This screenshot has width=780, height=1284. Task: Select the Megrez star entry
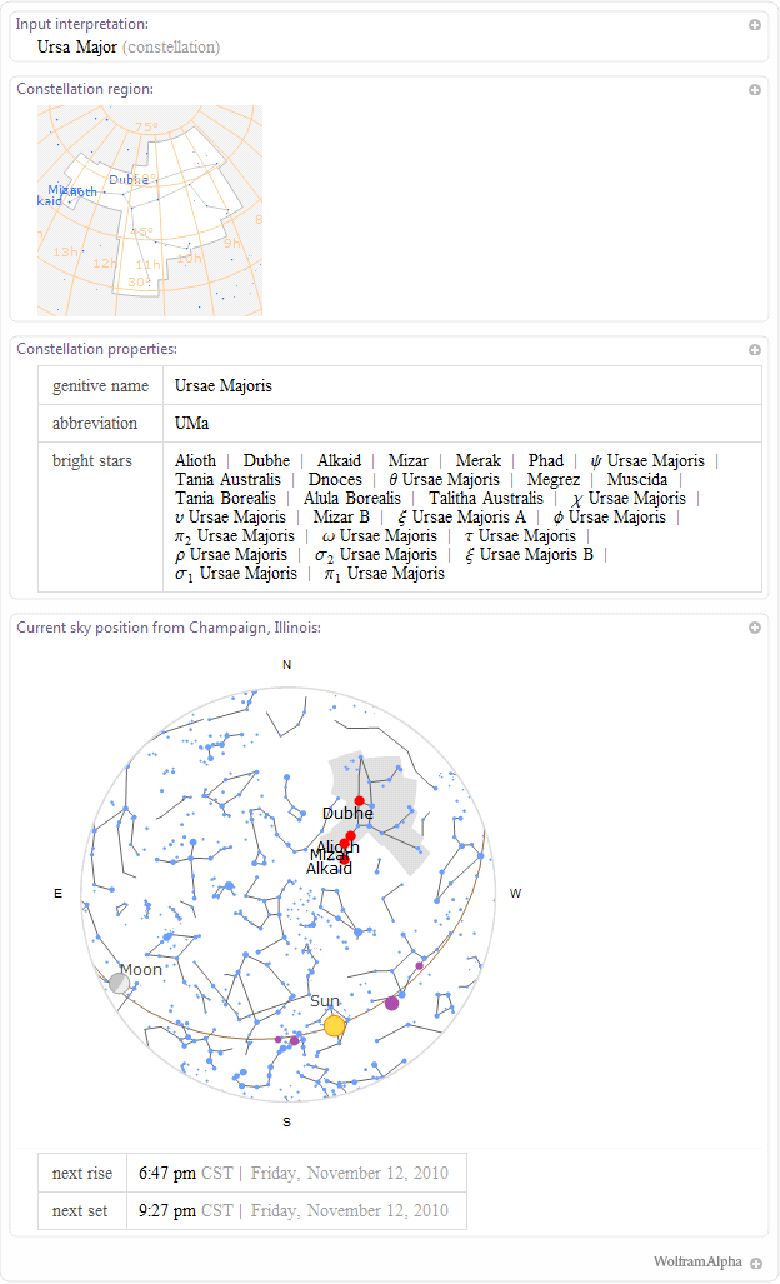coord(553,480)
